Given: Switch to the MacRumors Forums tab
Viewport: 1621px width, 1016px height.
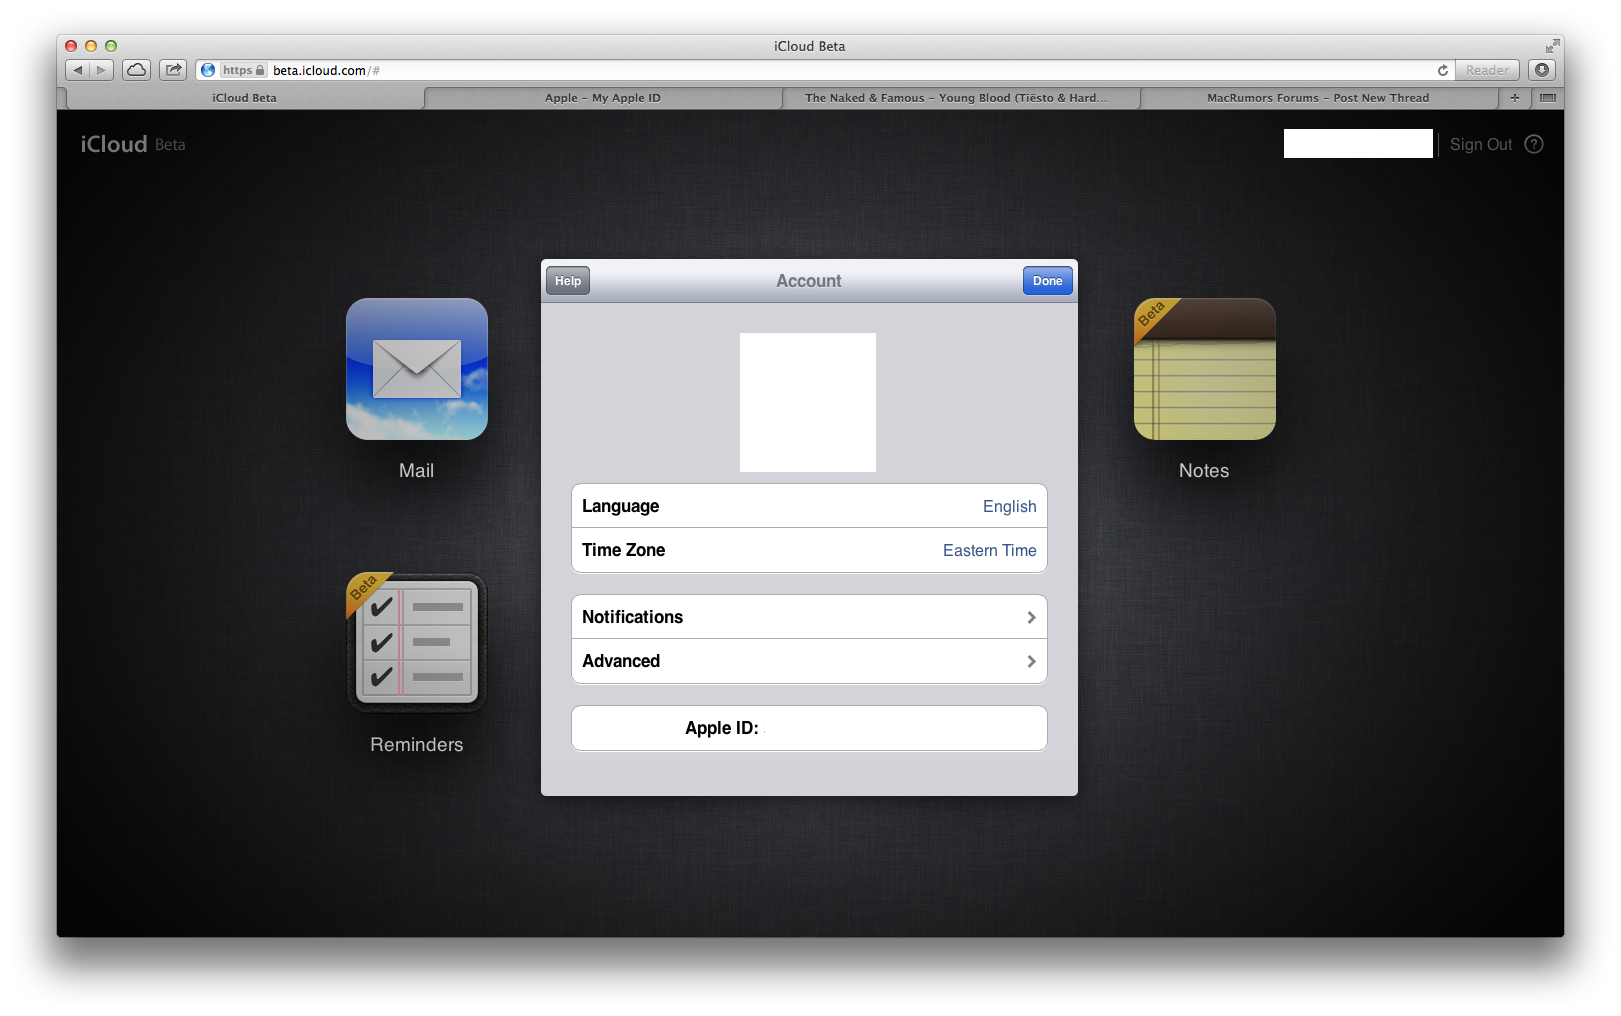Looking at the screenshot, I should [x=1318, y=98].
